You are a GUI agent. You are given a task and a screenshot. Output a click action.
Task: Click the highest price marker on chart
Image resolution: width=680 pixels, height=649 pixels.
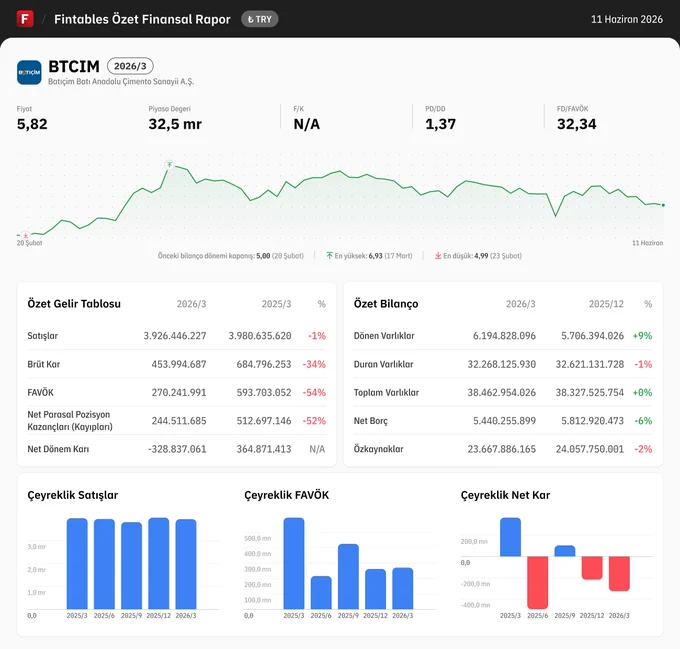pos(170,165)
